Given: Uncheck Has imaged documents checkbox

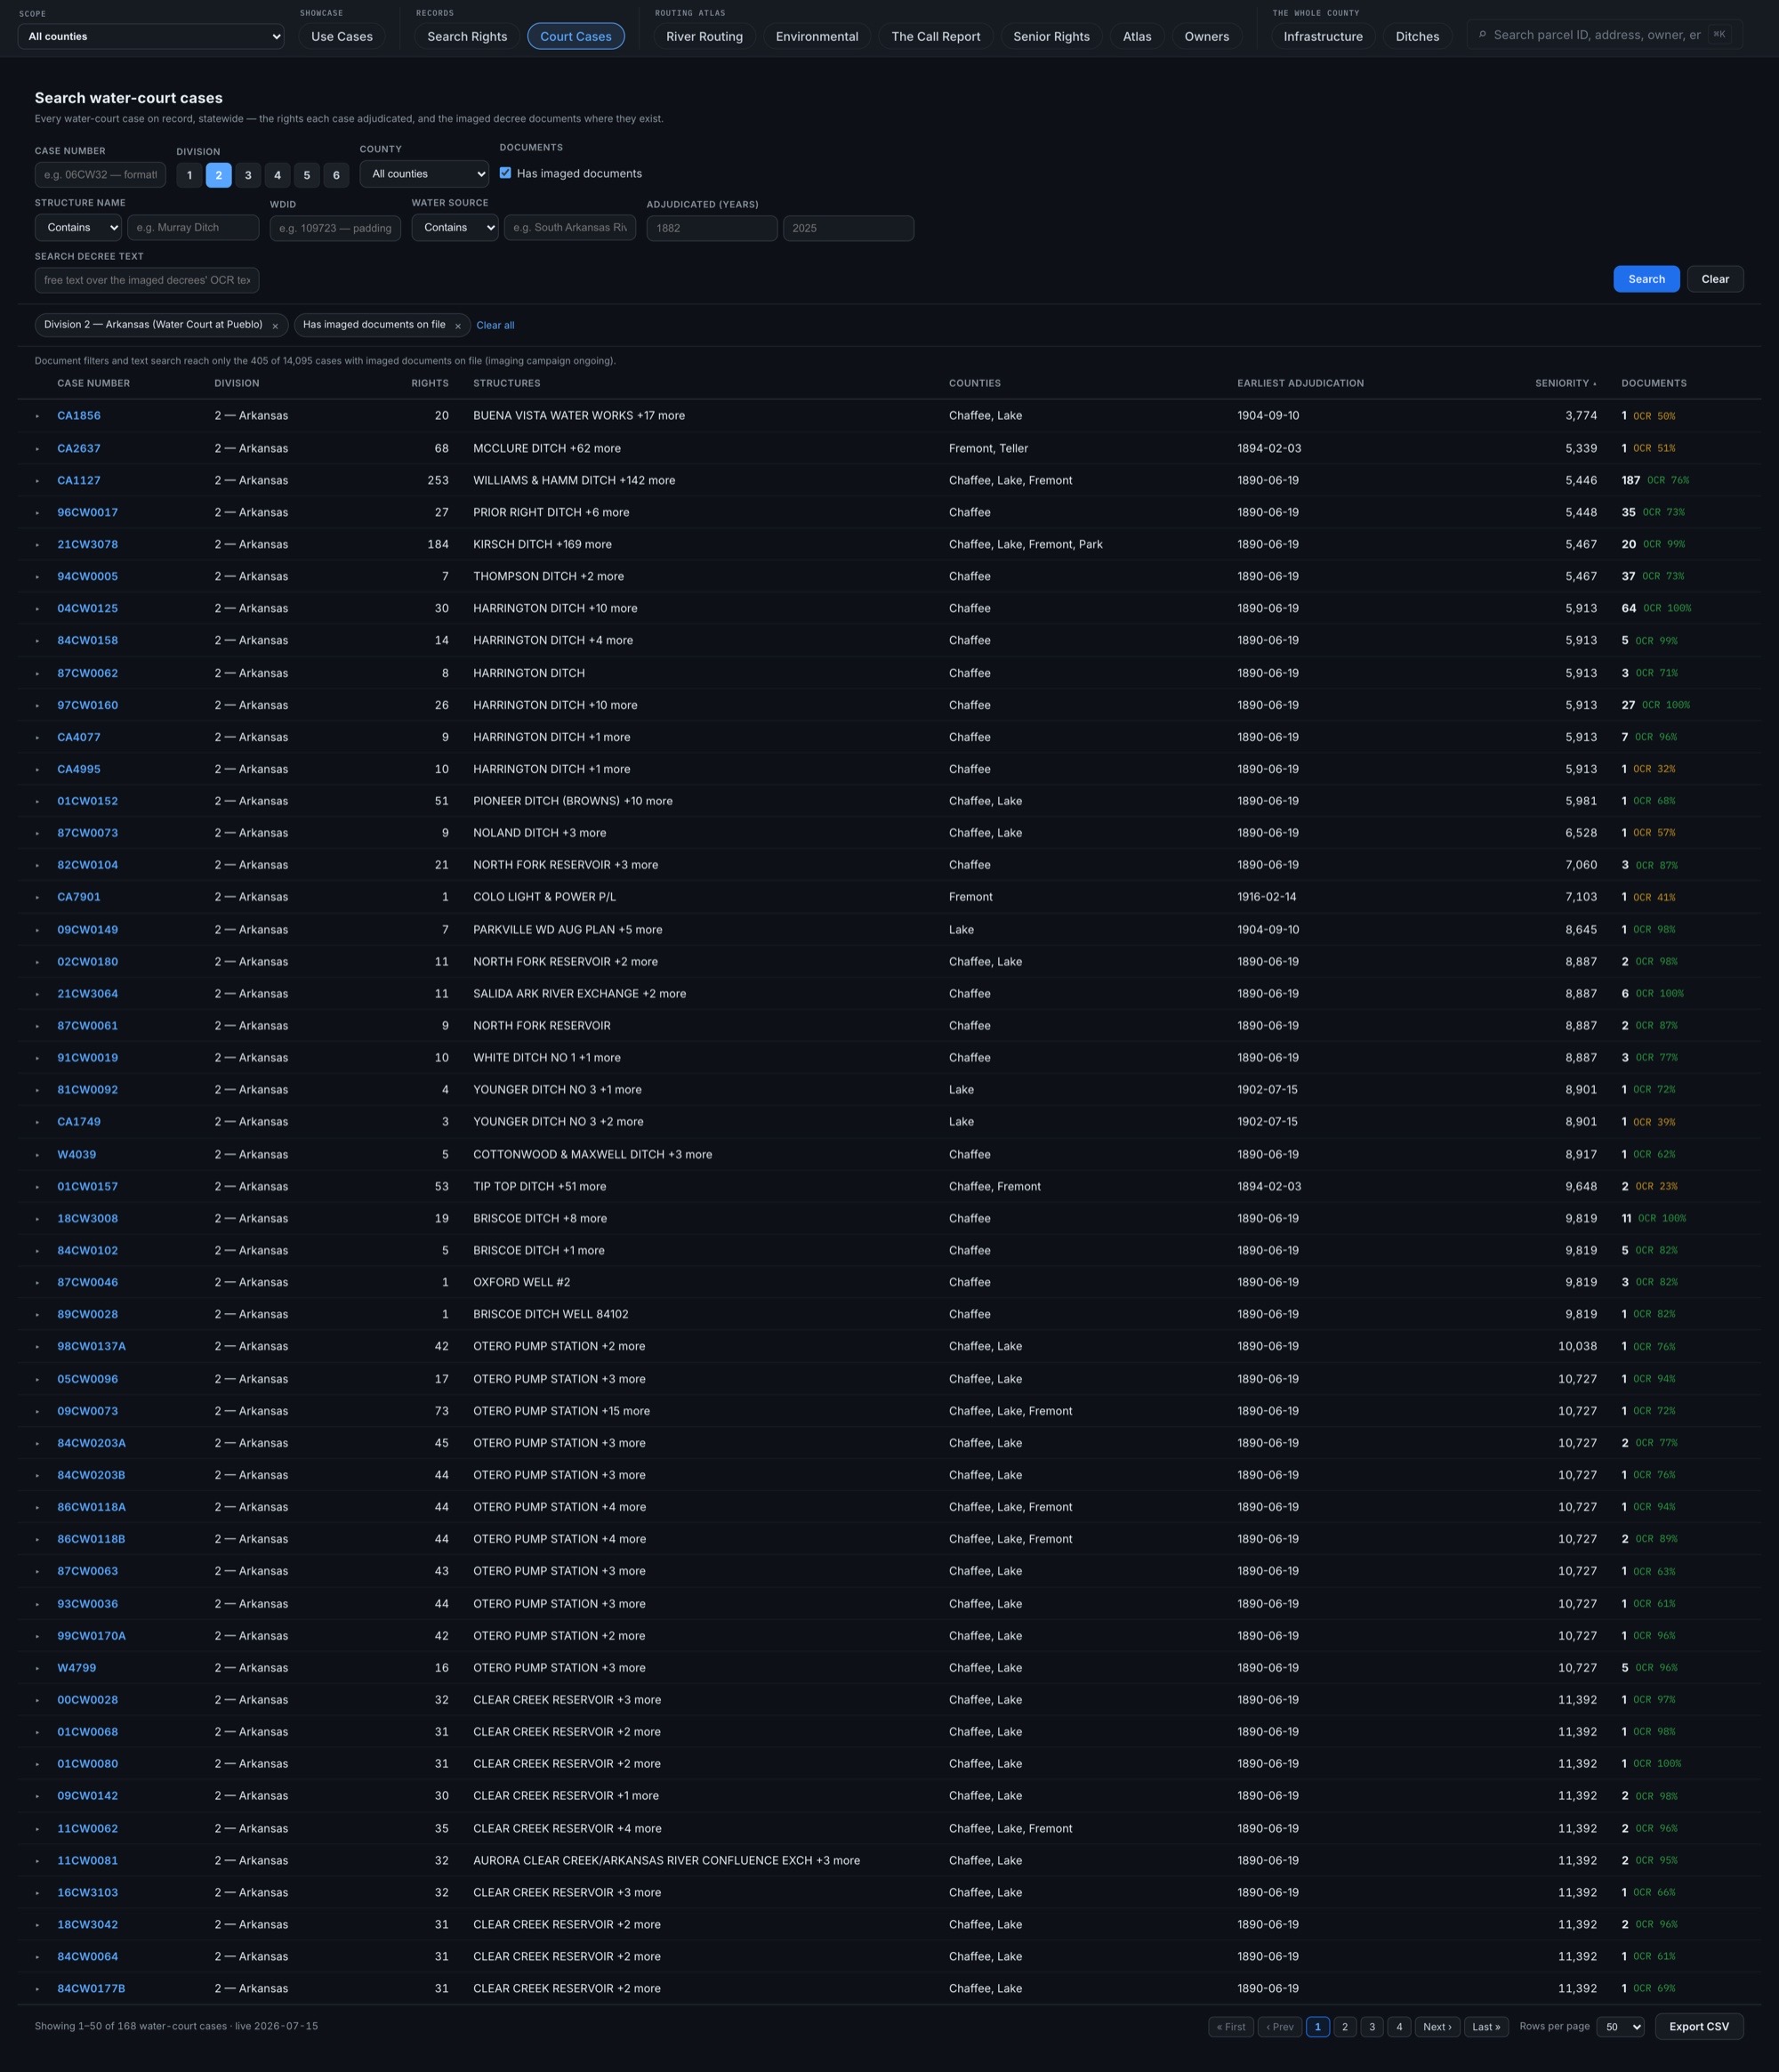Looking at the screenshot, I should [x=505, y=173].
